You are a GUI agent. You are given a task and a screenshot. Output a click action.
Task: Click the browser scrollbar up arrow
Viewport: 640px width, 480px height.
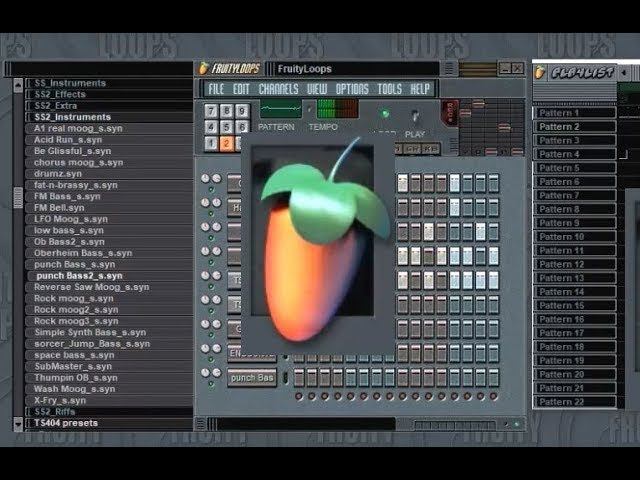tap(18, 85)
